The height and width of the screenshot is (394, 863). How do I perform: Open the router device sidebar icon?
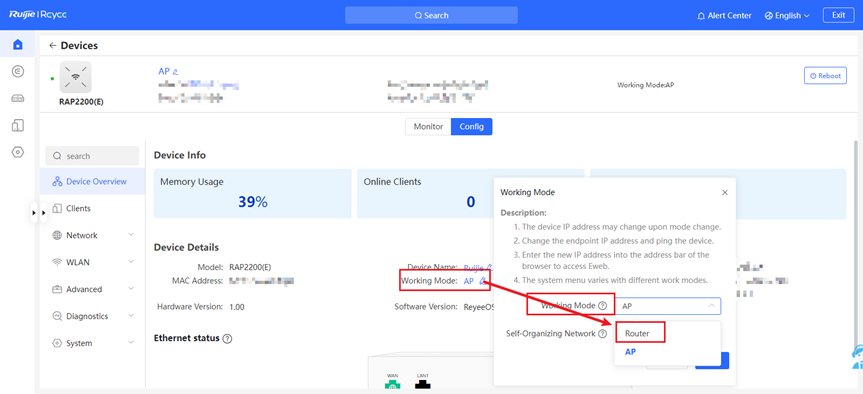[18, 98]
